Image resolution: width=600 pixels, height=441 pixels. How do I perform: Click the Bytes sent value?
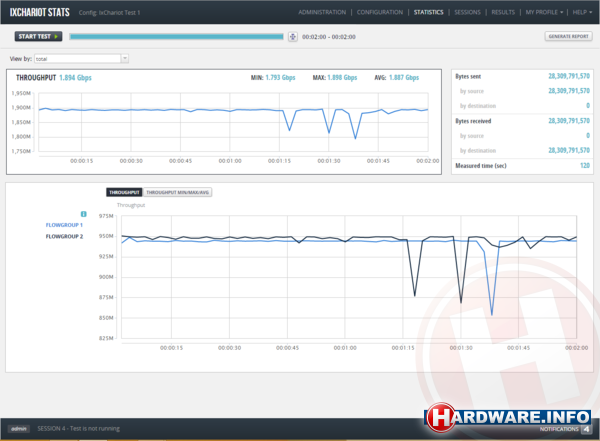click(x=569, y=76)
